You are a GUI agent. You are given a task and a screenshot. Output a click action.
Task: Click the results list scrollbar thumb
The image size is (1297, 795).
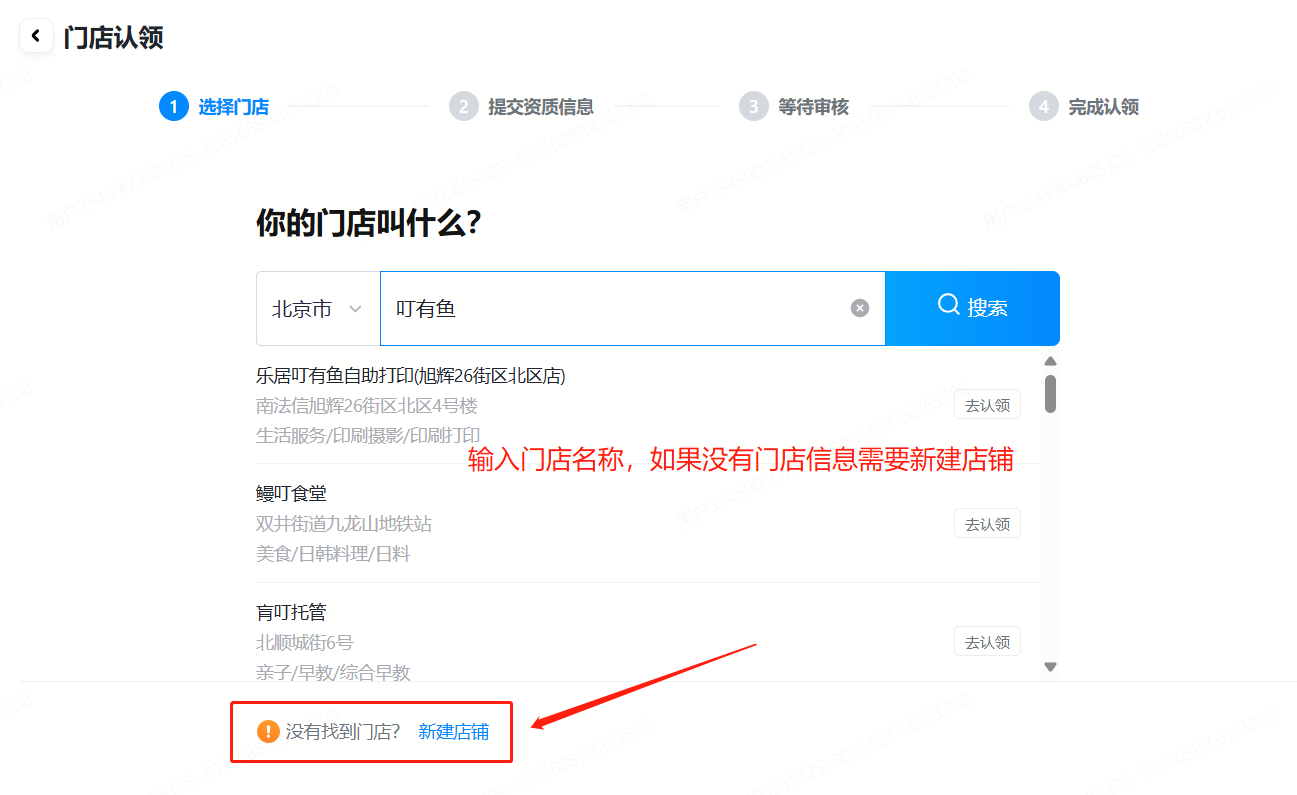tap(1050, 393)
